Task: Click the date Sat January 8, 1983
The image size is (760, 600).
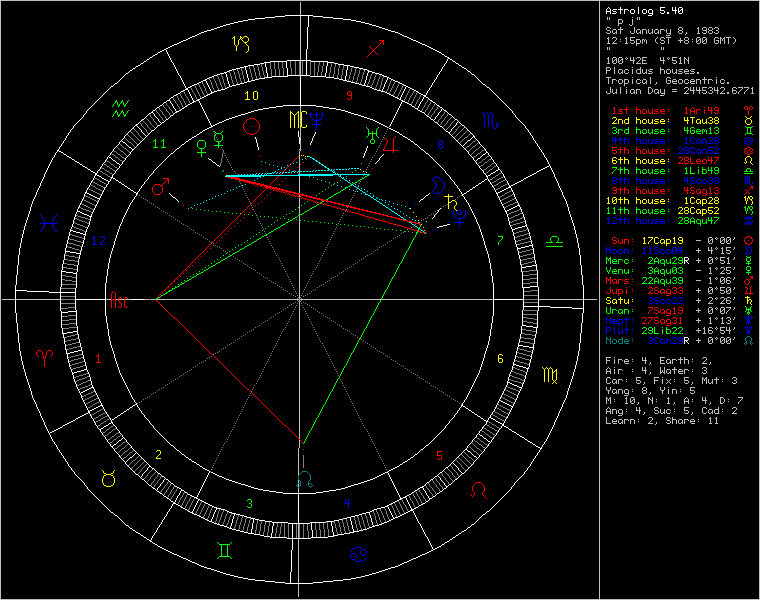Action: [x=662, y=31]
